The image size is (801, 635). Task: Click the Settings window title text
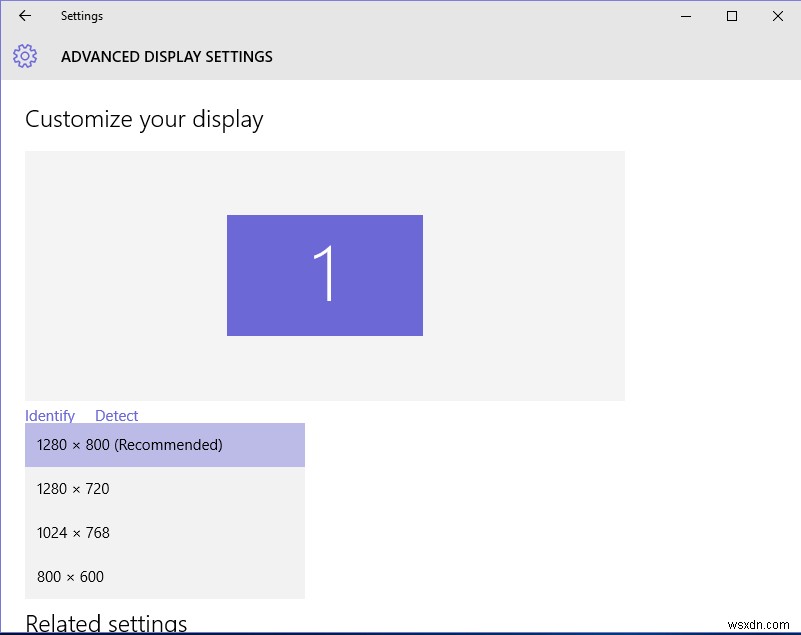81,16
